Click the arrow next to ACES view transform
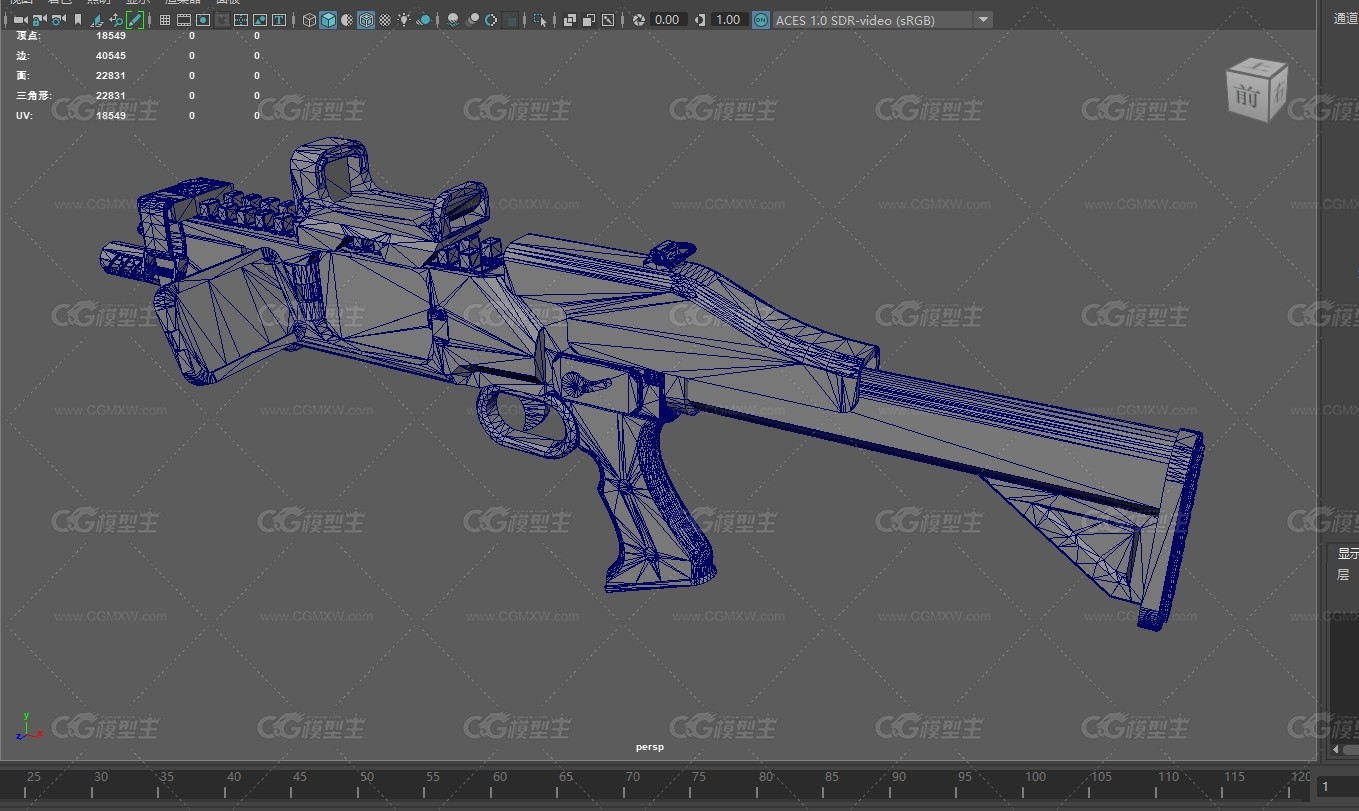The image size is (1359, 811). 983,20
